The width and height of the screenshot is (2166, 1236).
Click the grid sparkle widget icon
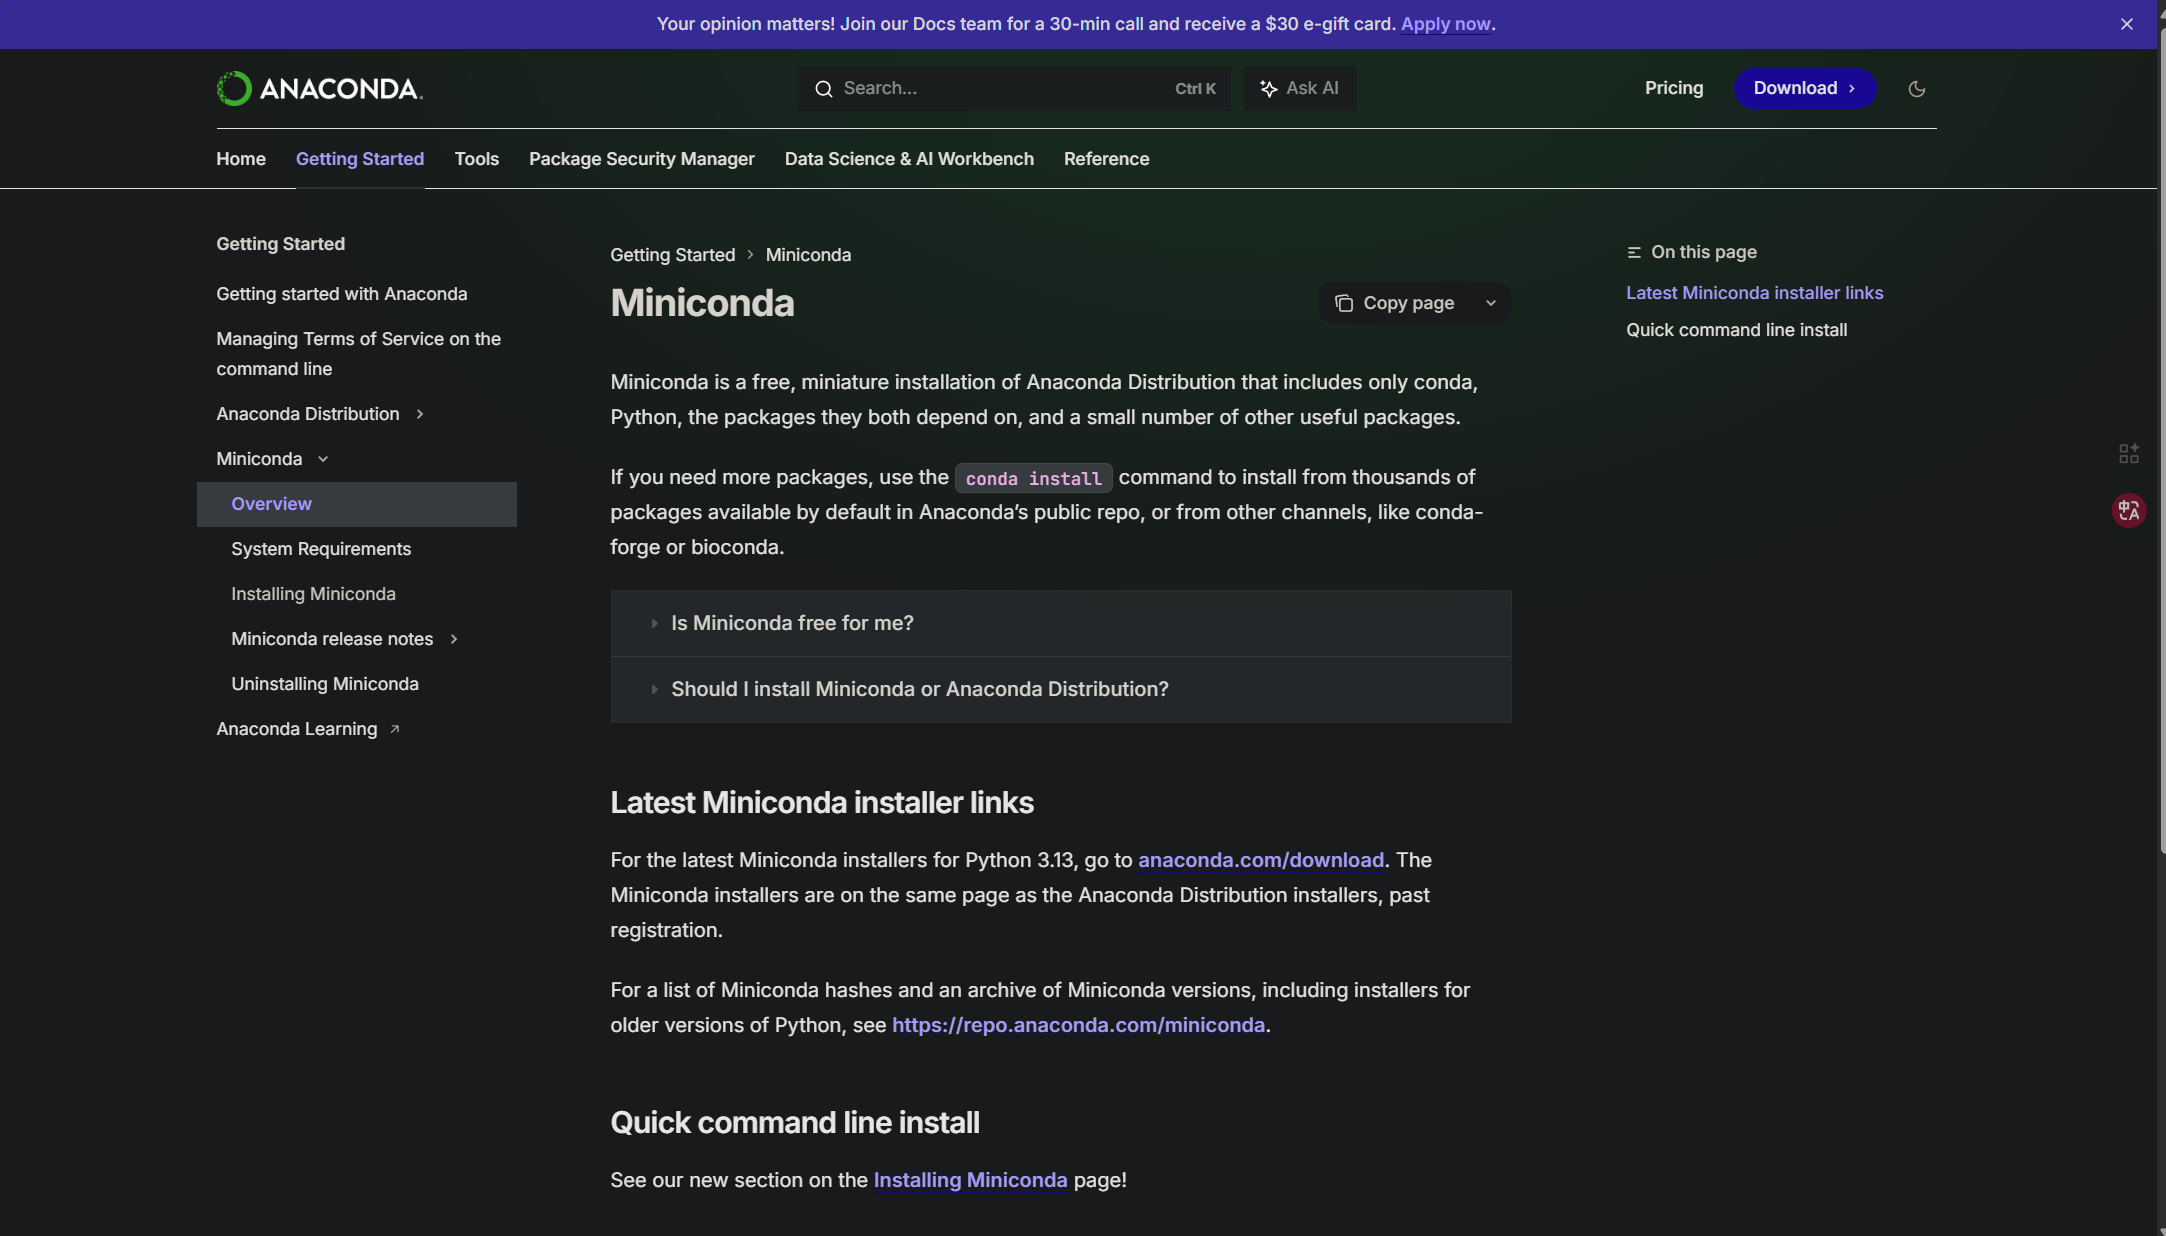tap(2129, 454)
